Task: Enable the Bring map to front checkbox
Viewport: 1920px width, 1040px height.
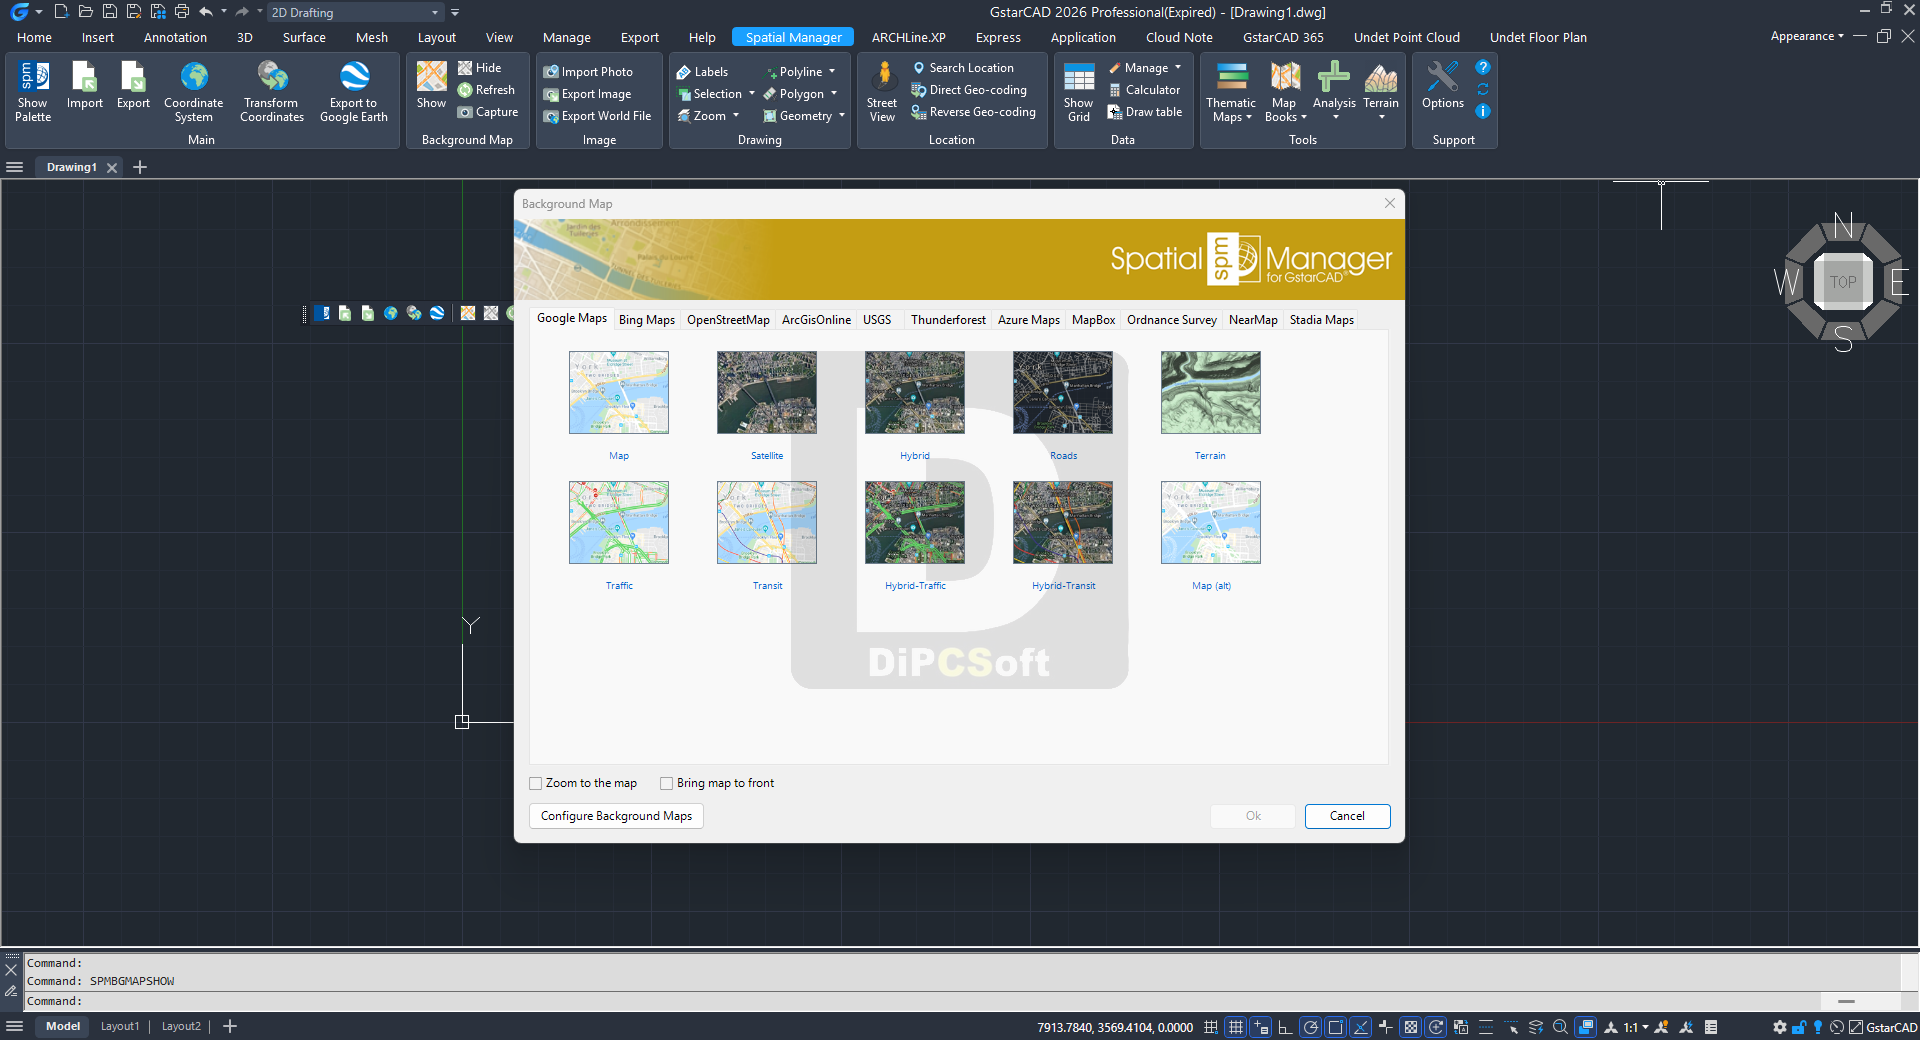Action: pos(667,783)
